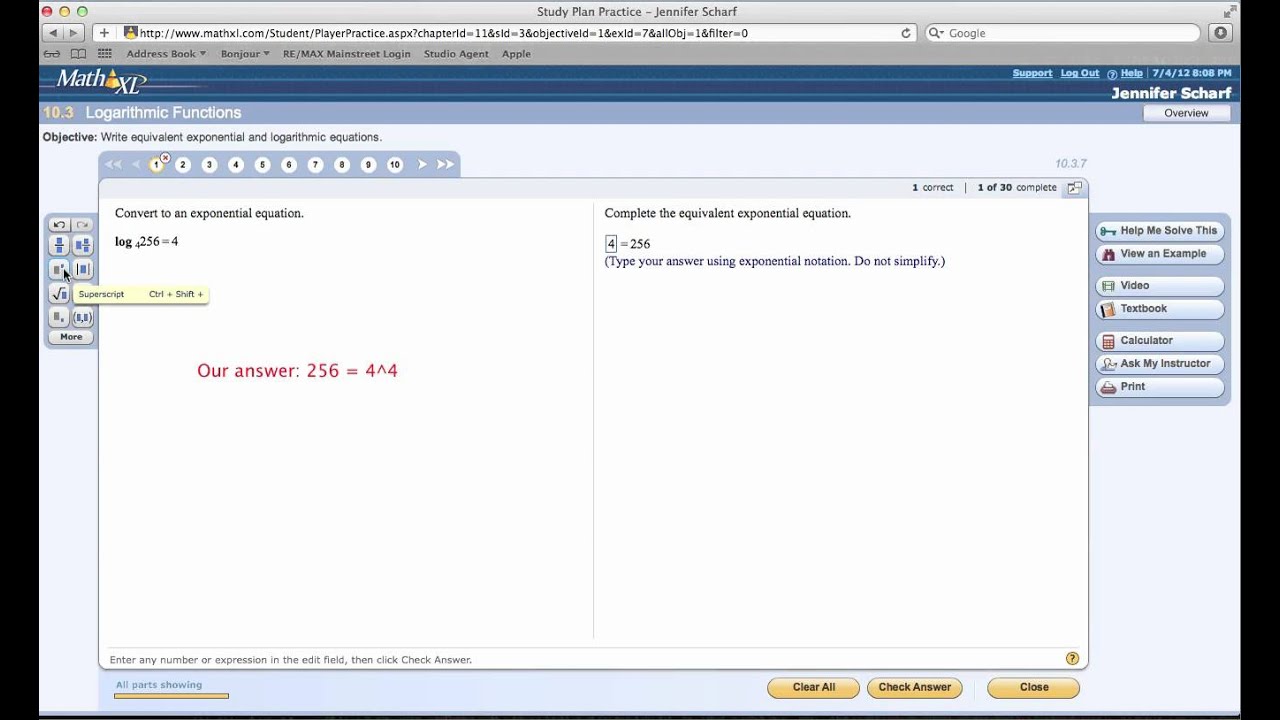Insert a mixed number template
This screenshot has width=1280, height=720.
pos(83,245)
